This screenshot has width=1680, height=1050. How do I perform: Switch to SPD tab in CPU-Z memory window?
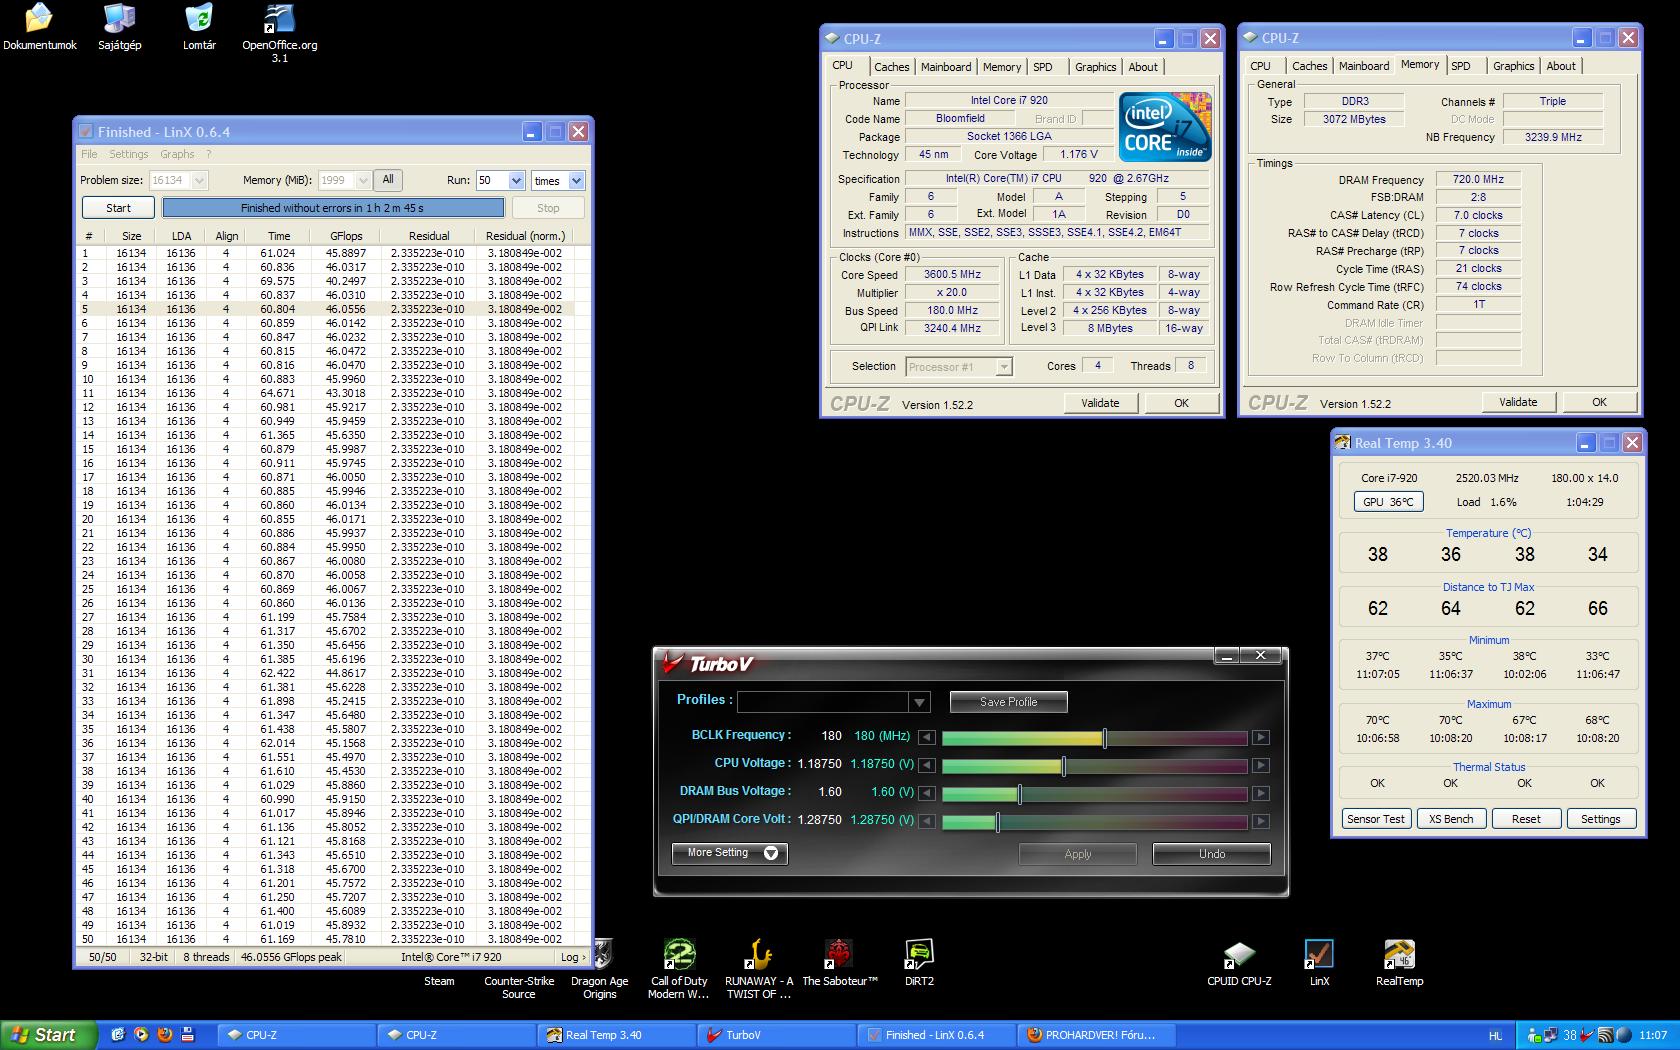(1461, 66)
